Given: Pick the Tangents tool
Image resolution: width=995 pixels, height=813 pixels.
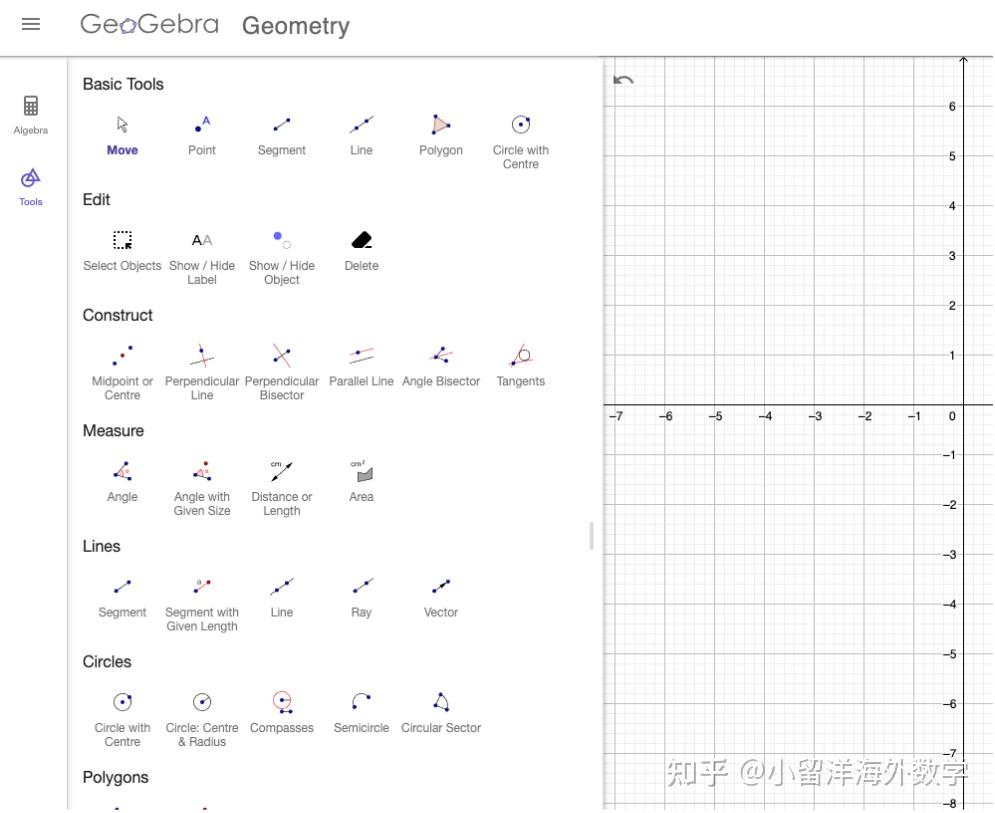Looking at the screenshot, I should [520, 362].
